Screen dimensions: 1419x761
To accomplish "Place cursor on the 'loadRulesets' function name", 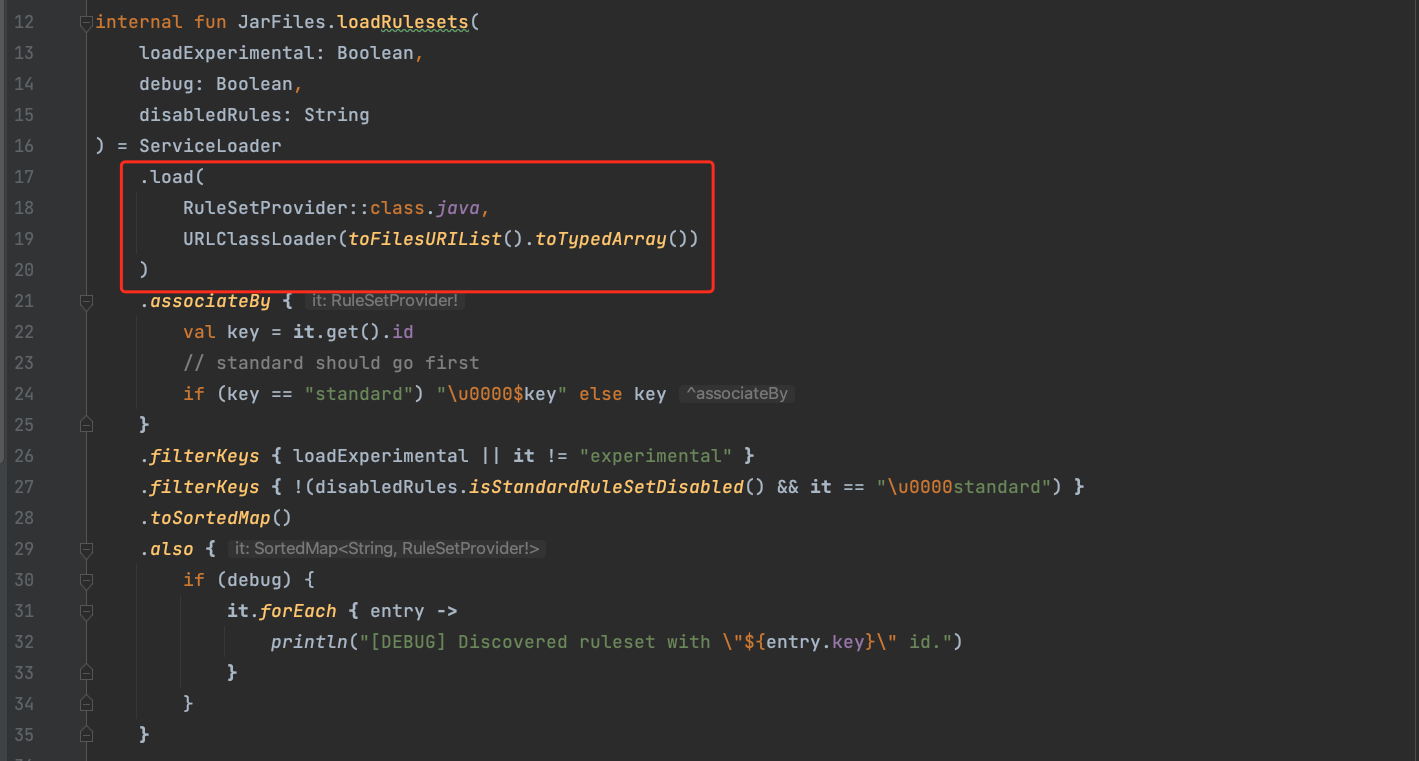I will tap(403, 22).
